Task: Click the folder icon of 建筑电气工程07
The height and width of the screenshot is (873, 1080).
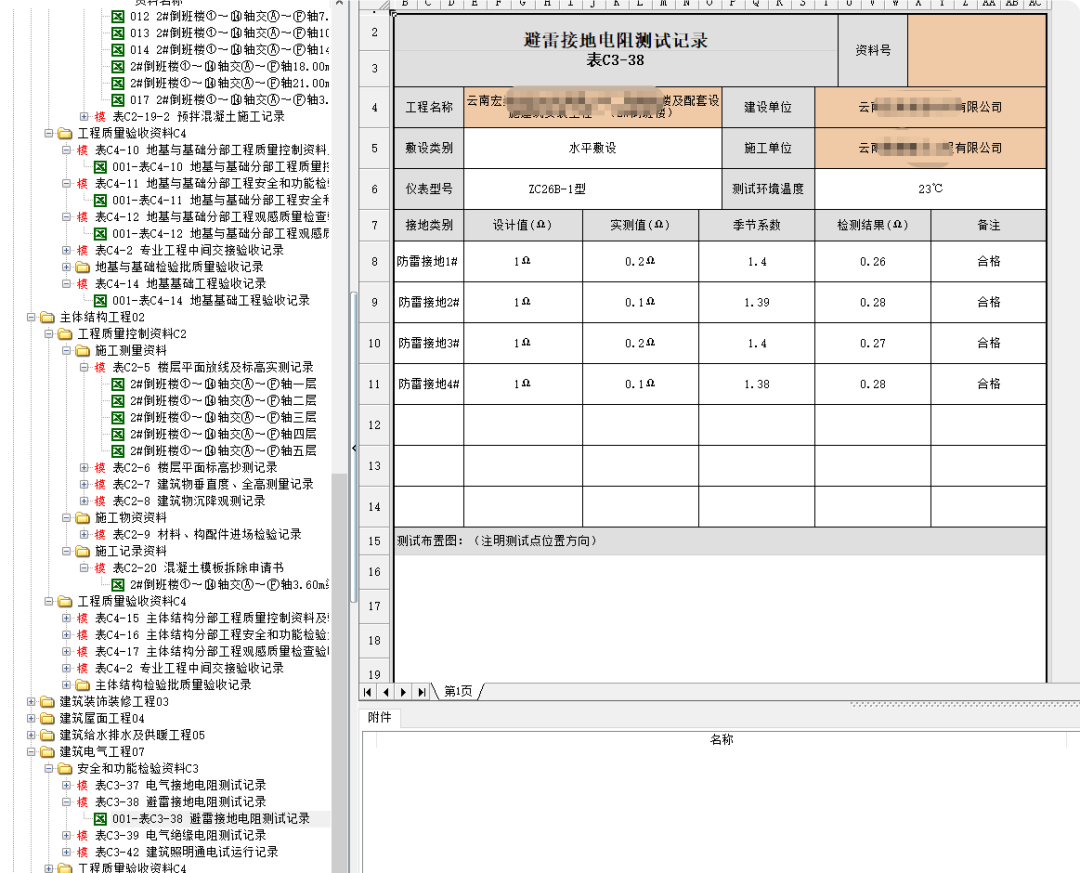Action: pyautogui.click(x=48, y=752)
